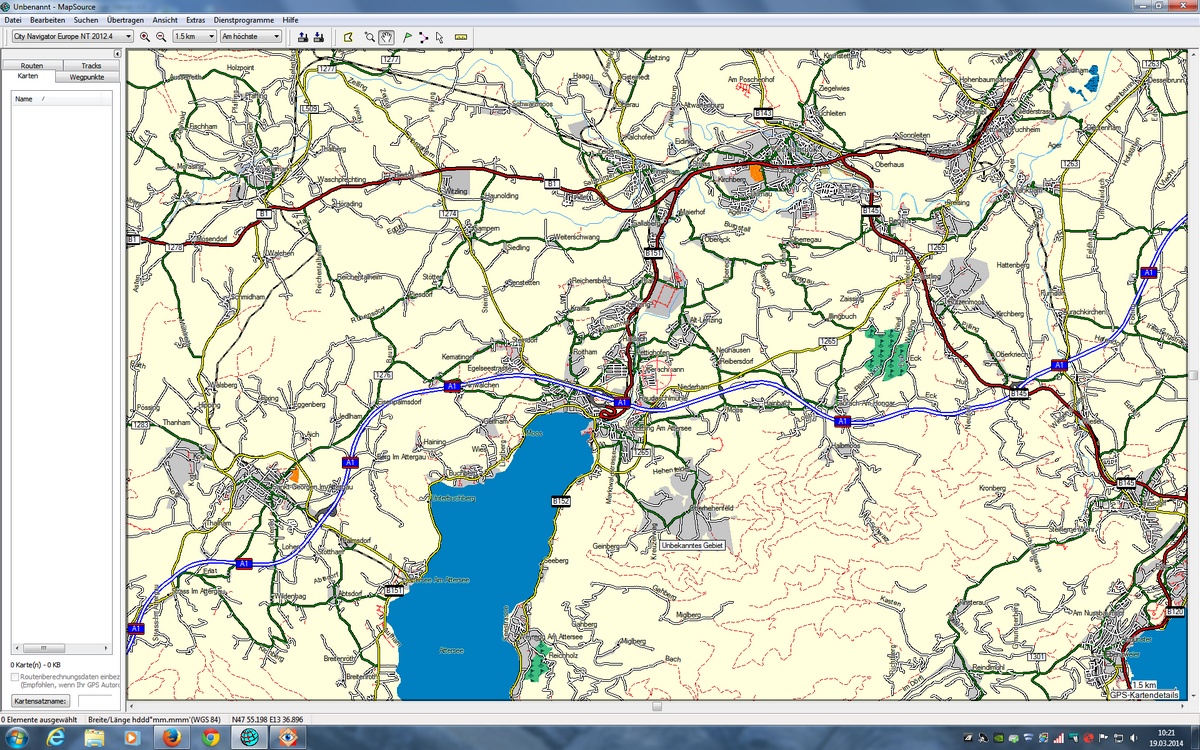This screenshot has width=1200, height=750.
Task: Open the City Navigator Europe map product dropdown
Action: coord(129,36)
